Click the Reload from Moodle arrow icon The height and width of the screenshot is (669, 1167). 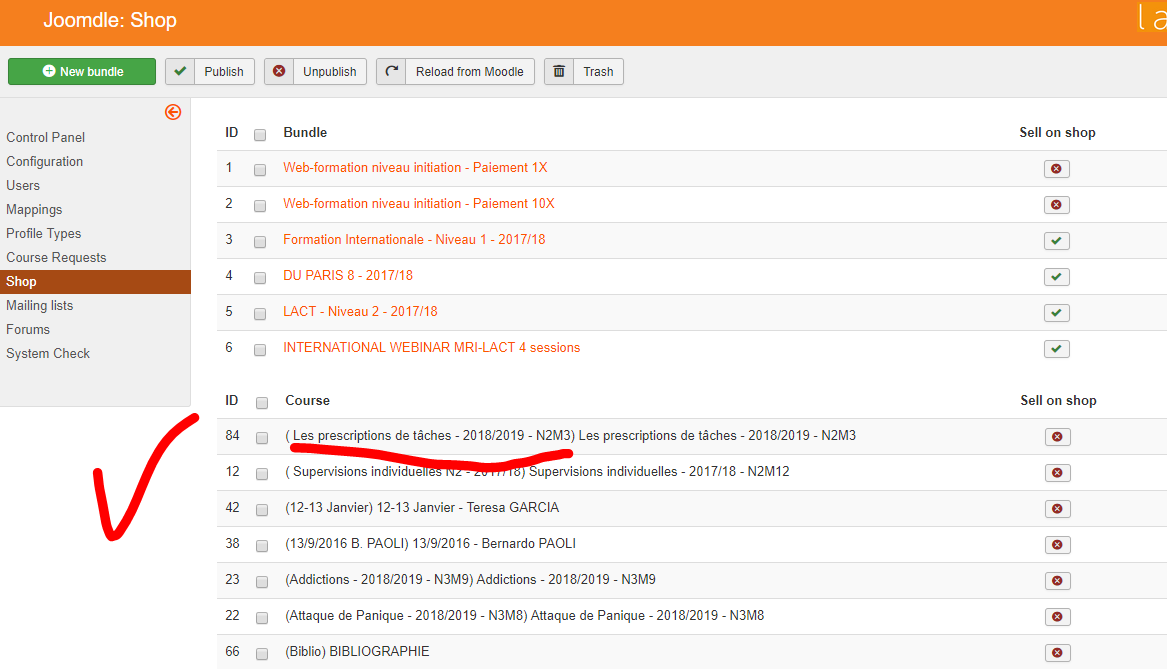click(391, 71)
